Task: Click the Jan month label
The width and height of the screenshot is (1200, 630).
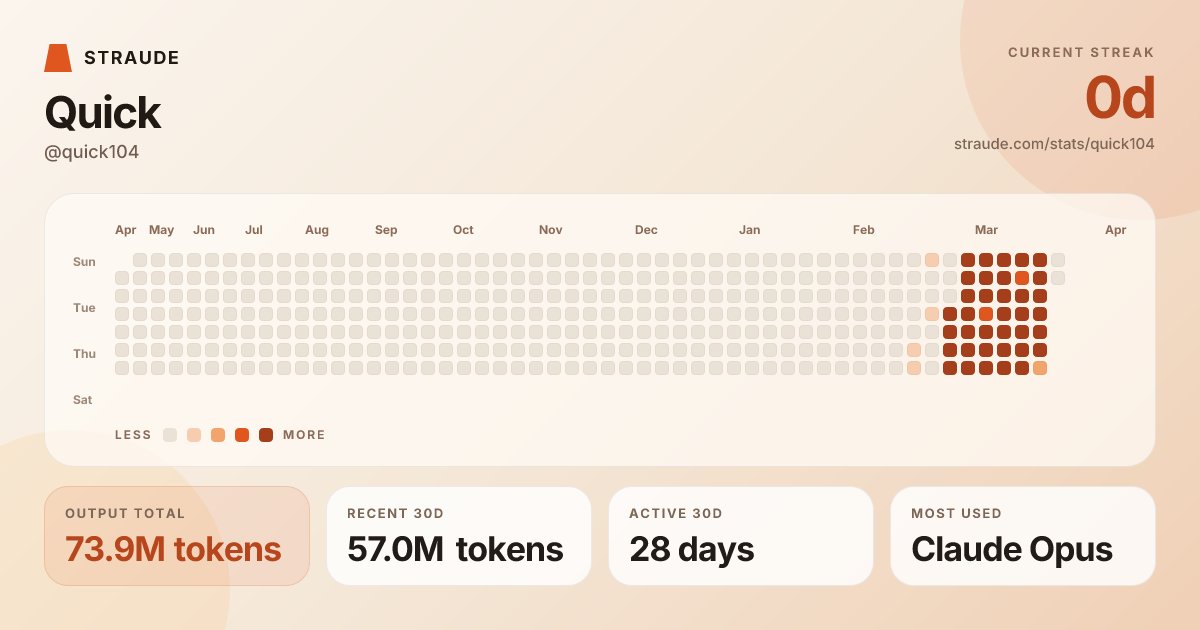Action: tap(750, 230)
